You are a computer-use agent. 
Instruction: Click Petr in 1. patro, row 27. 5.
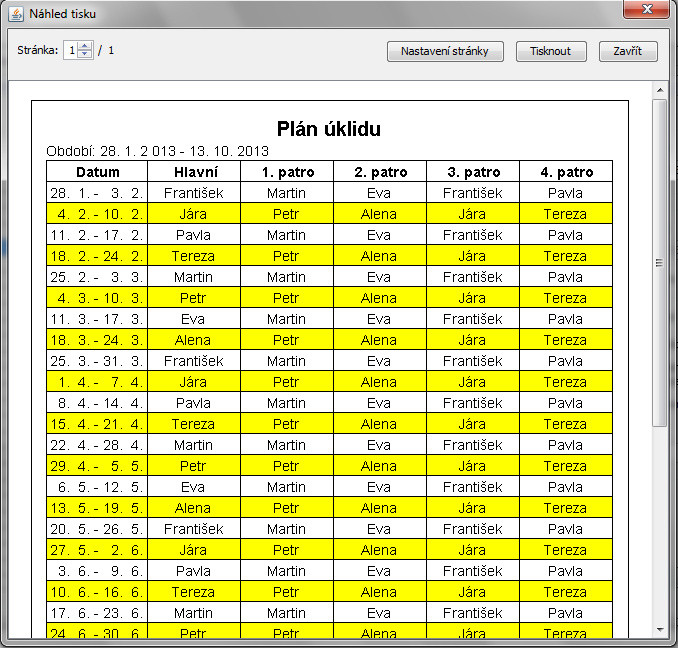point(286,550)
